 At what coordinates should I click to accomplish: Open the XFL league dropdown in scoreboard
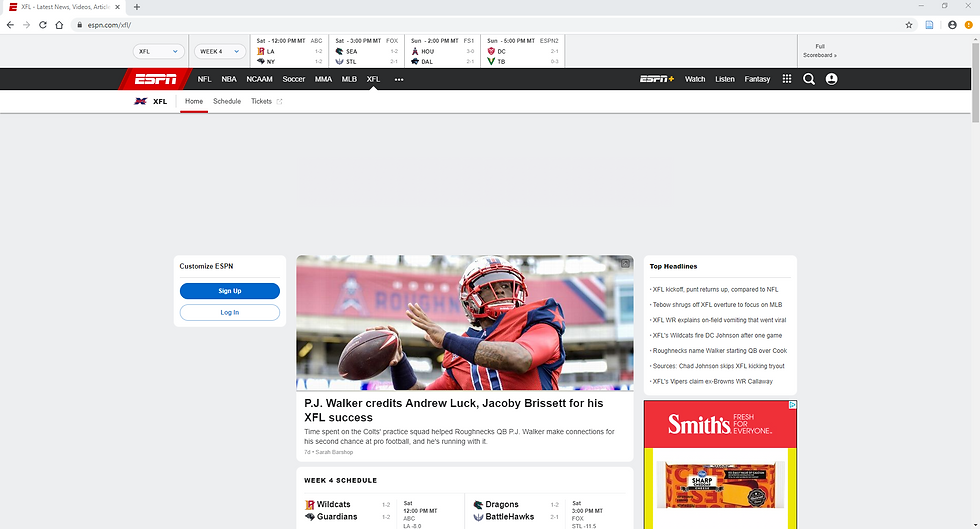159,51
